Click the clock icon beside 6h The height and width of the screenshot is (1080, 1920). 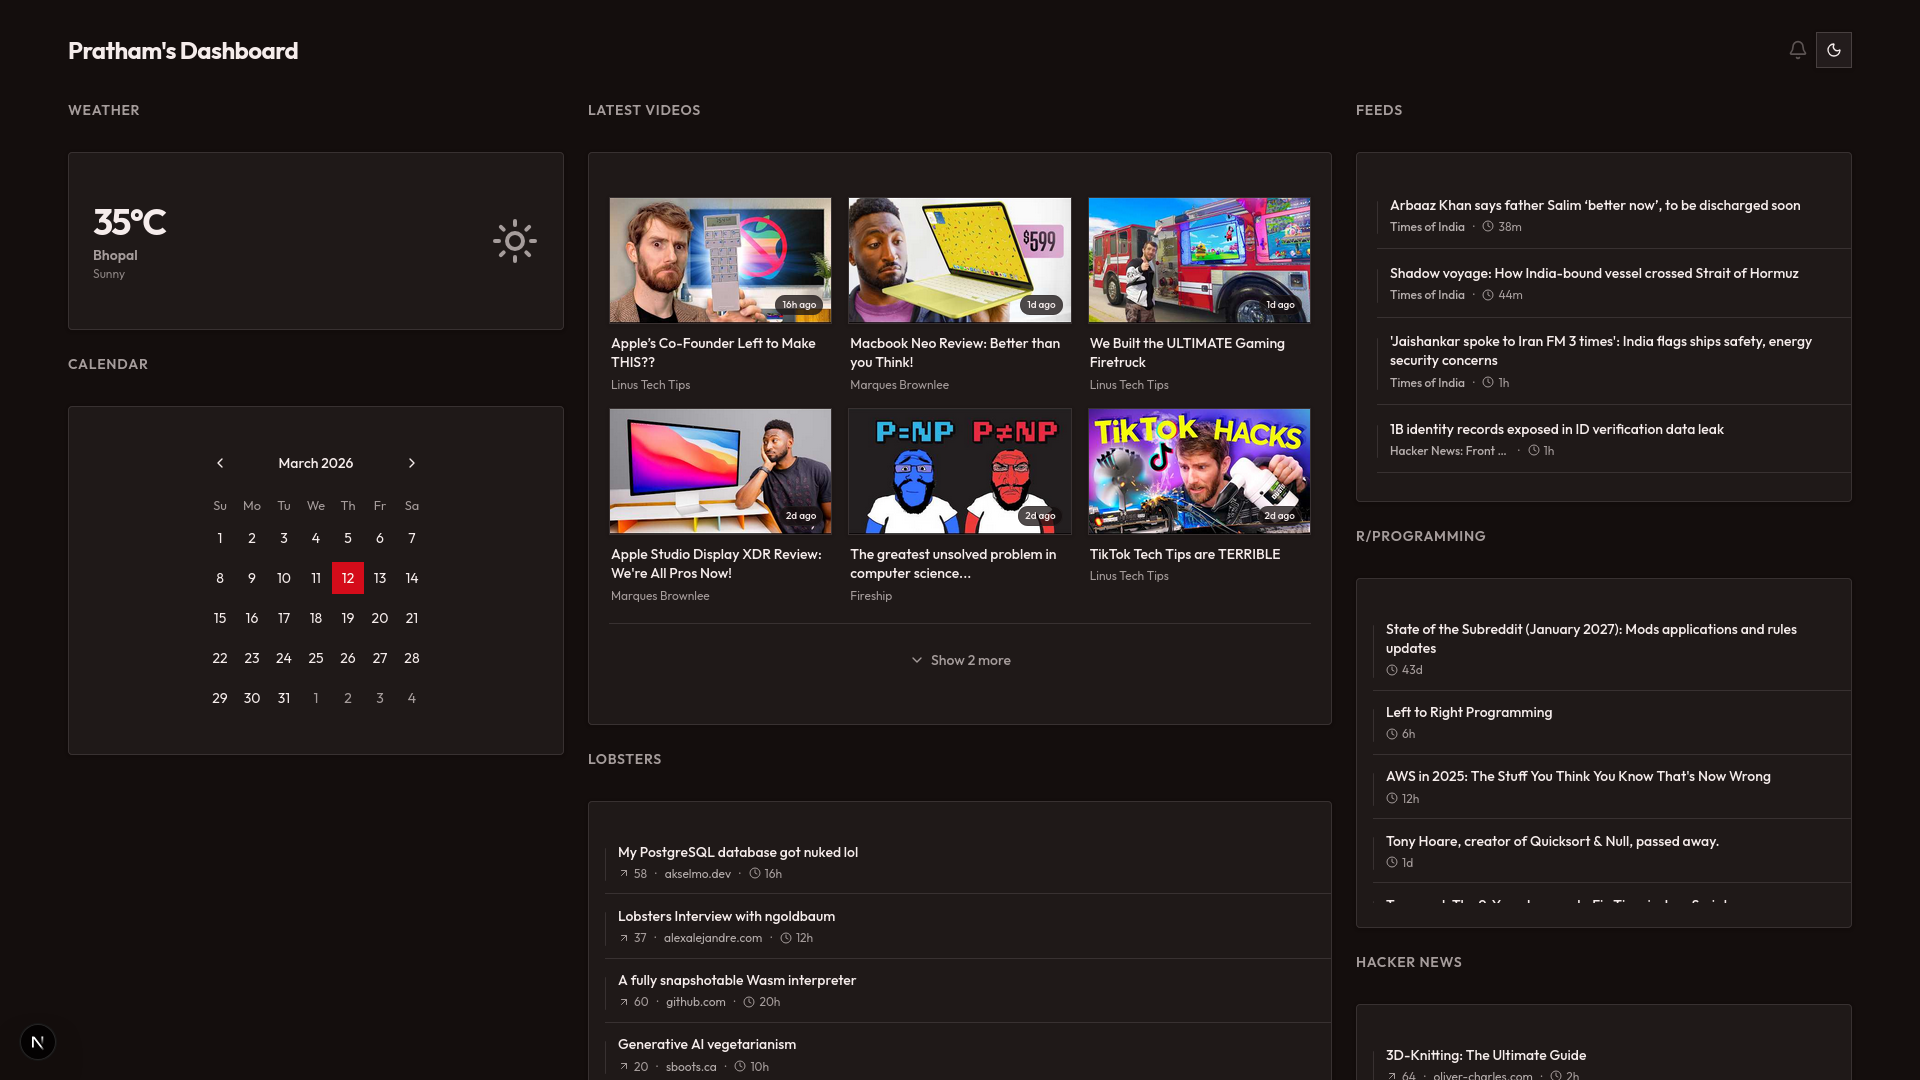point(1392,734)
